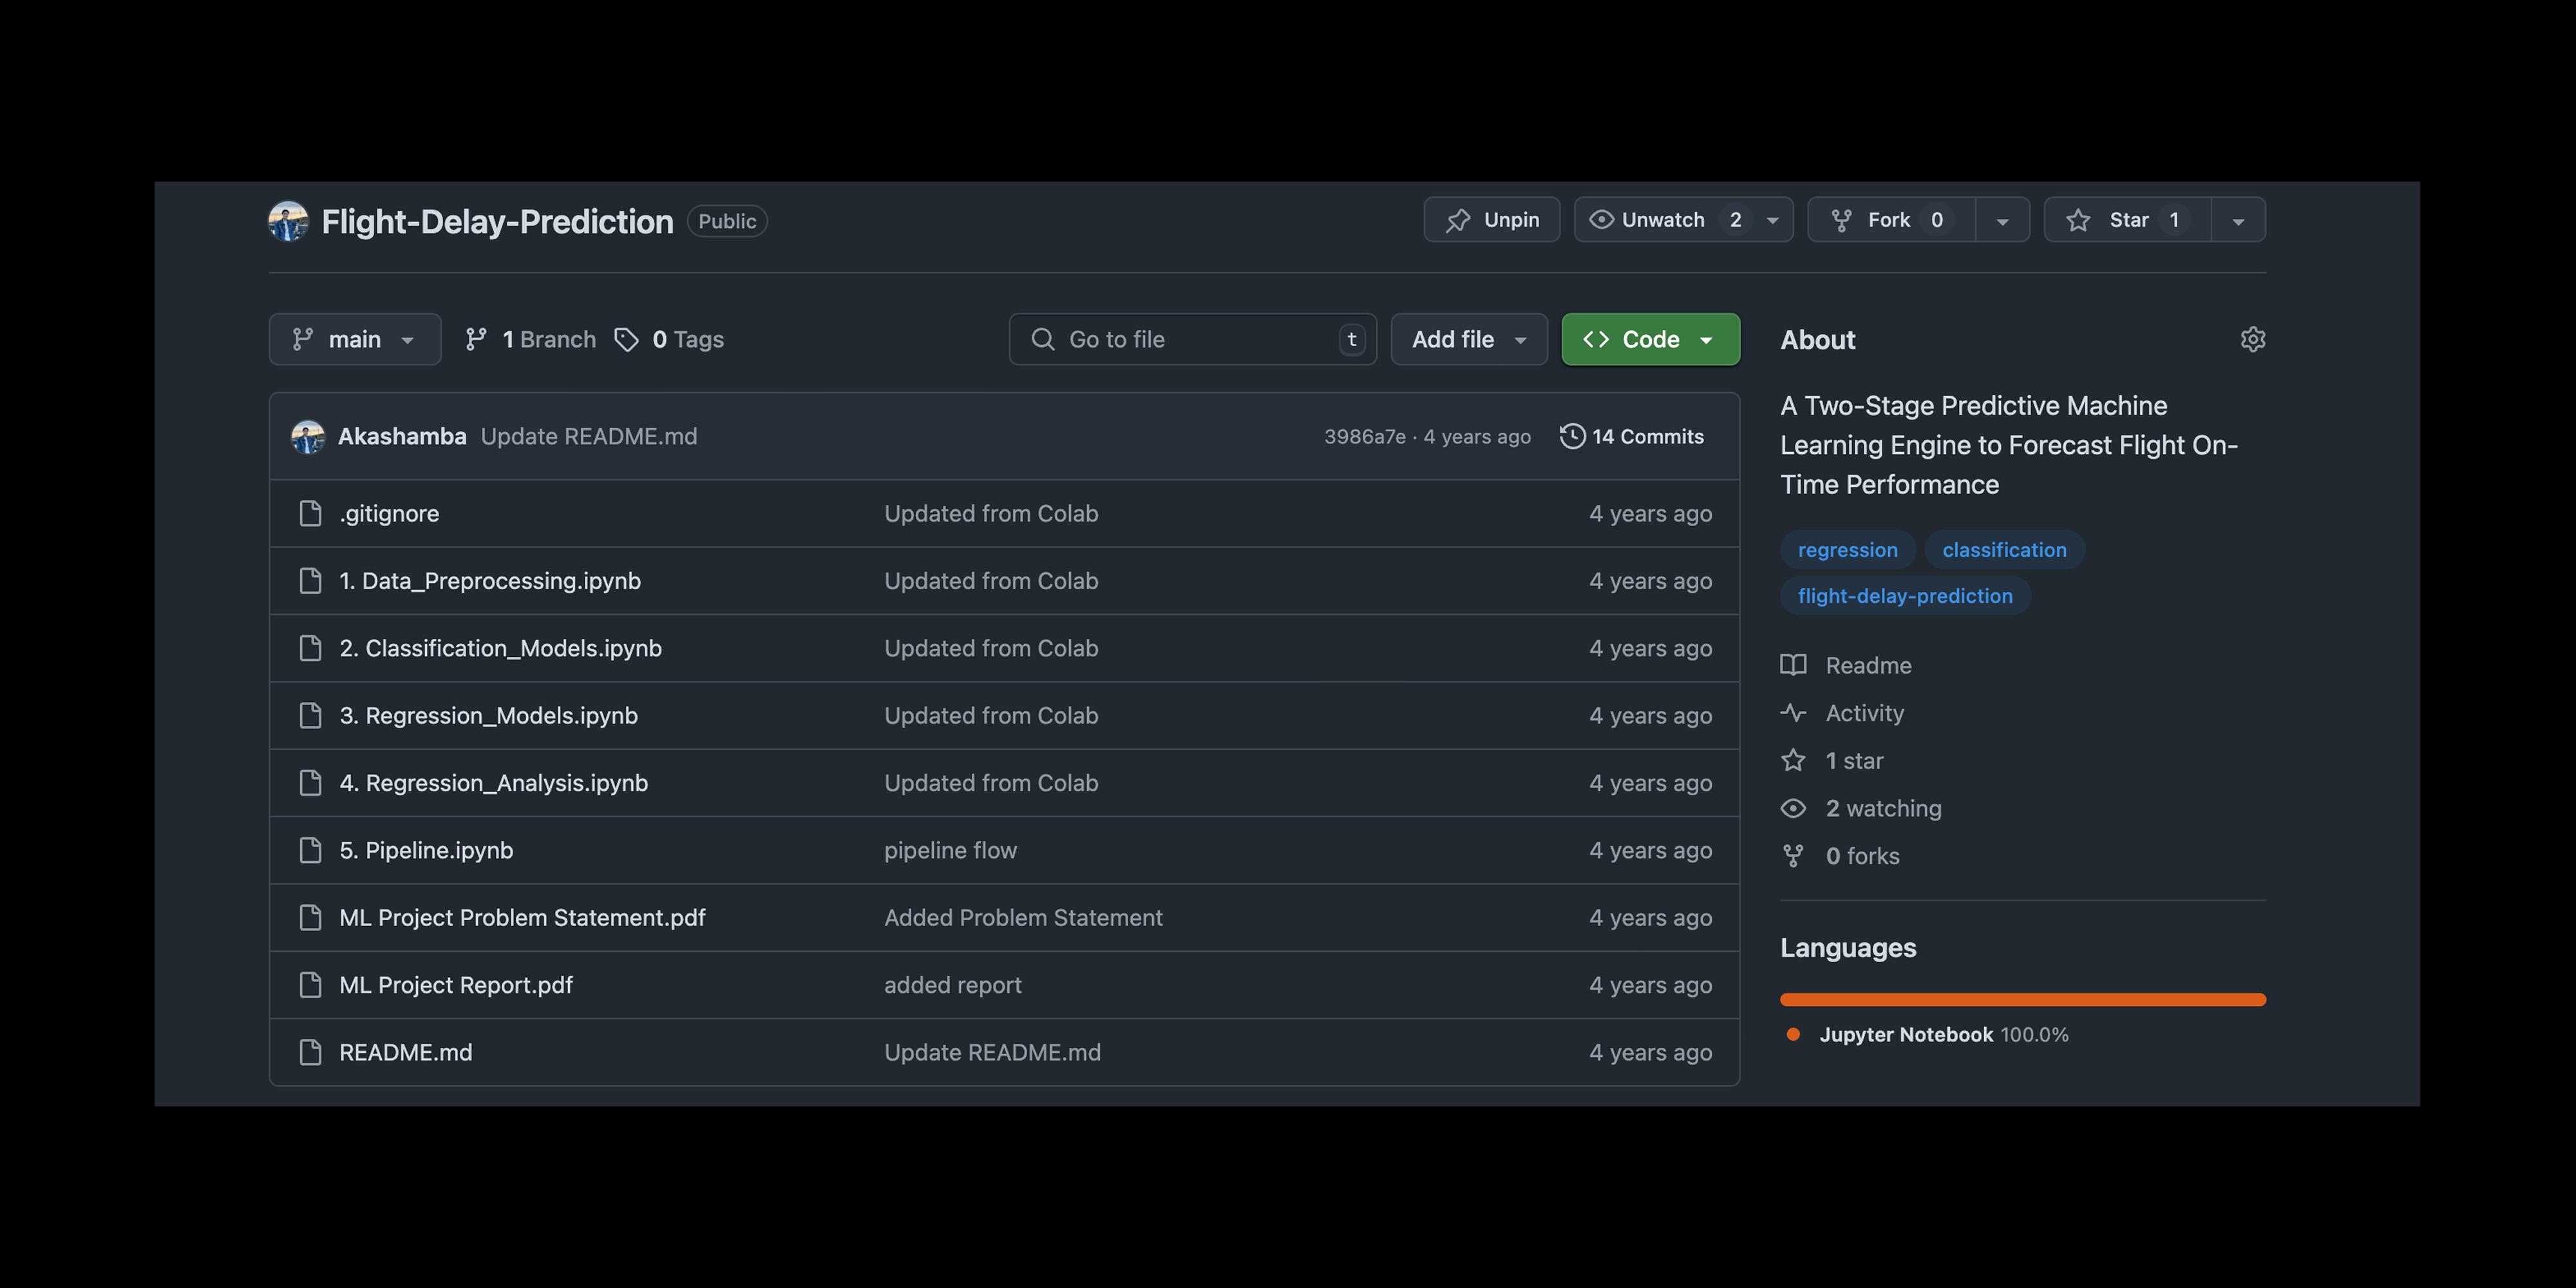Open the 0 Tags link
The height and width of the screenshot is (1288, 2576).
670,339
